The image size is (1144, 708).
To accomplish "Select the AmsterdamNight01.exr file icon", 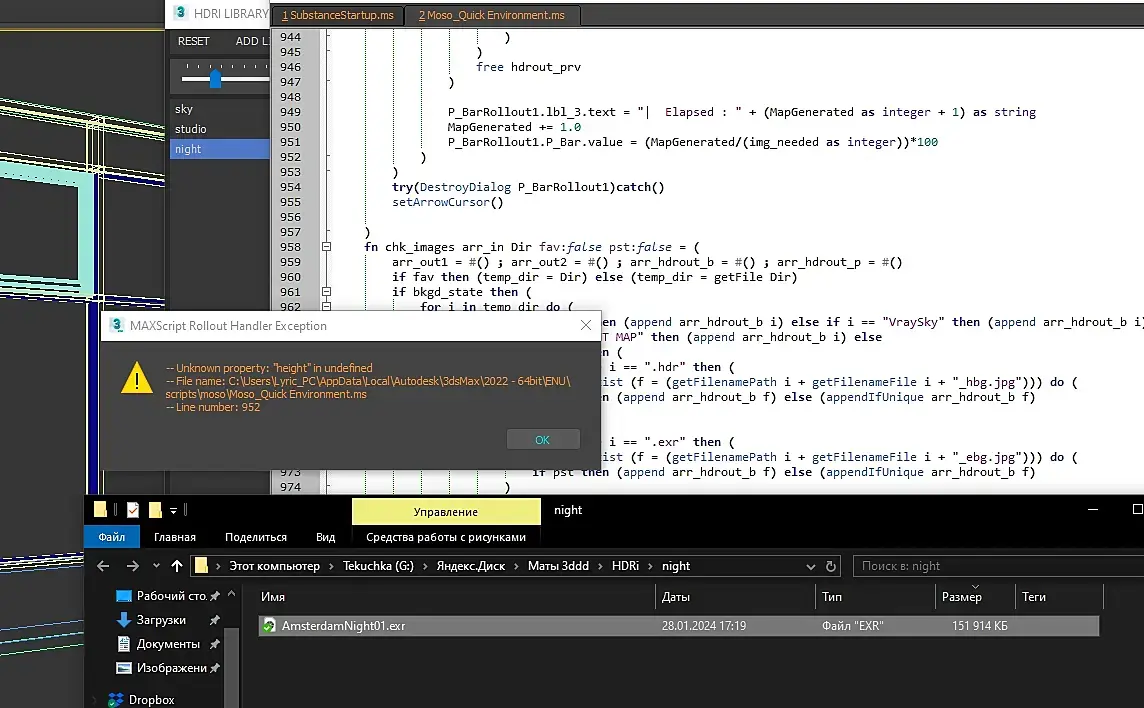I will (x=269, y=626).
